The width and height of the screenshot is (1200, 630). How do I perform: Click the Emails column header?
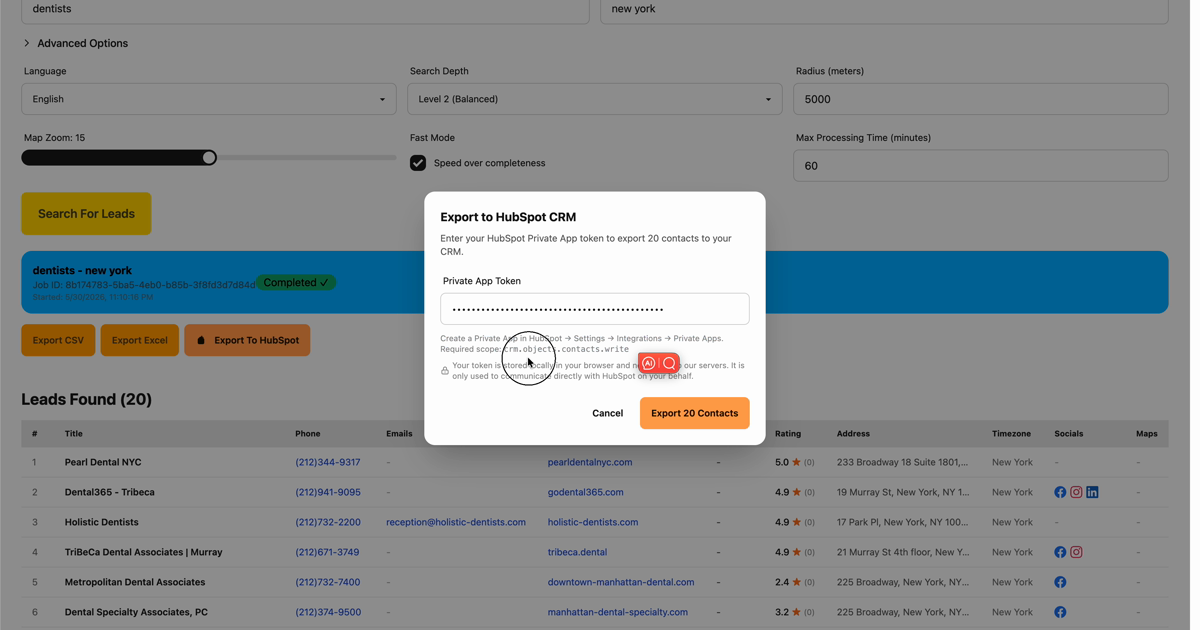pos(399,434)
